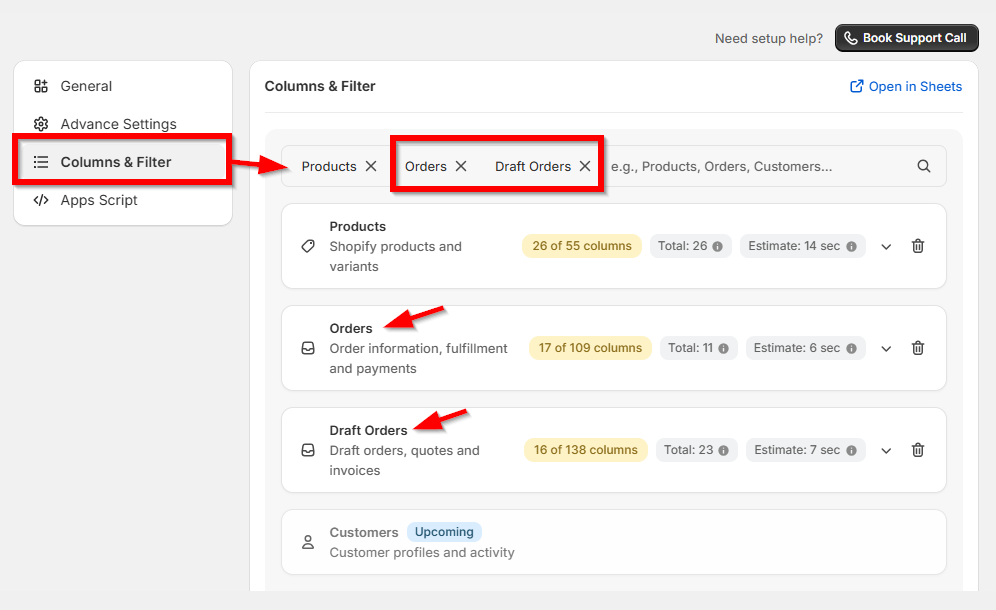Image resolution: width=996 pixels, height=610 pixels.
Task: Show info for Draft Orders Total: 23
Action: click(x=723, y=451)
